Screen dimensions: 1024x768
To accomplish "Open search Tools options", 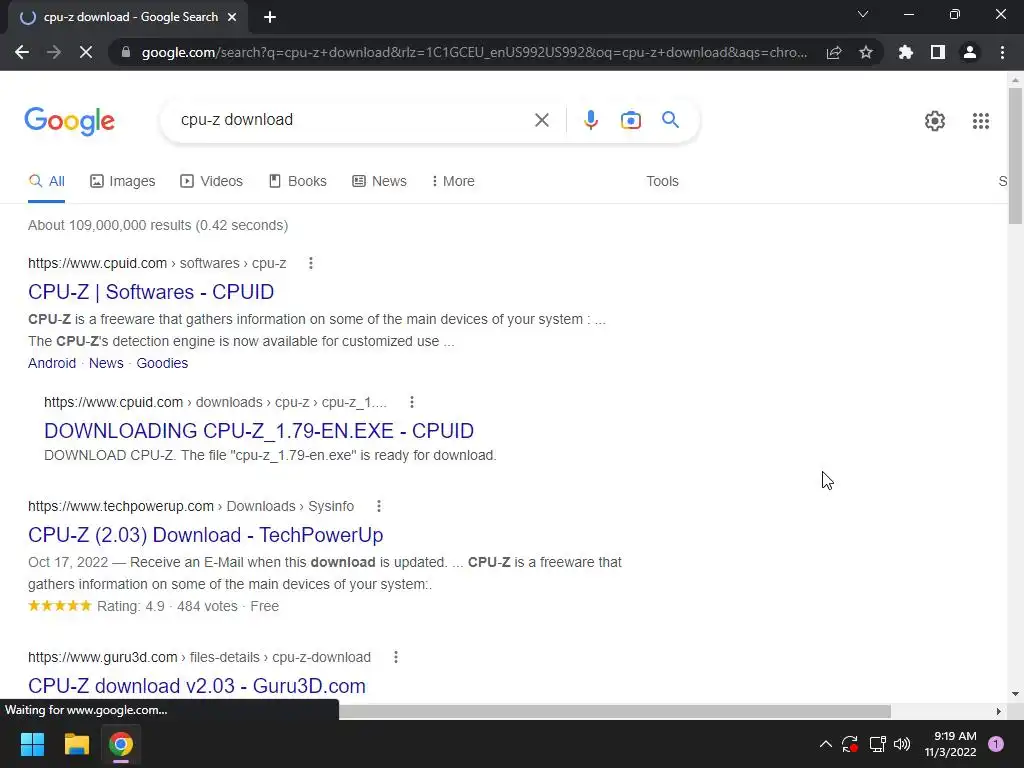I will [662, 182].
